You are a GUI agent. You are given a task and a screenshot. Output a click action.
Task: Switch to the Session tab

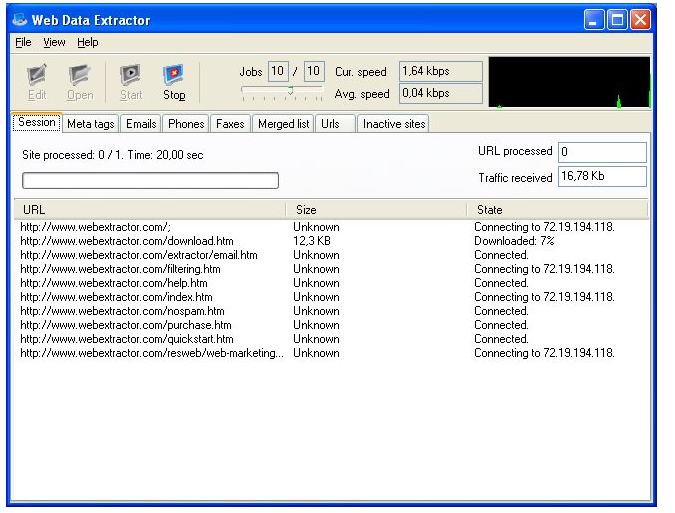(37, 123)
